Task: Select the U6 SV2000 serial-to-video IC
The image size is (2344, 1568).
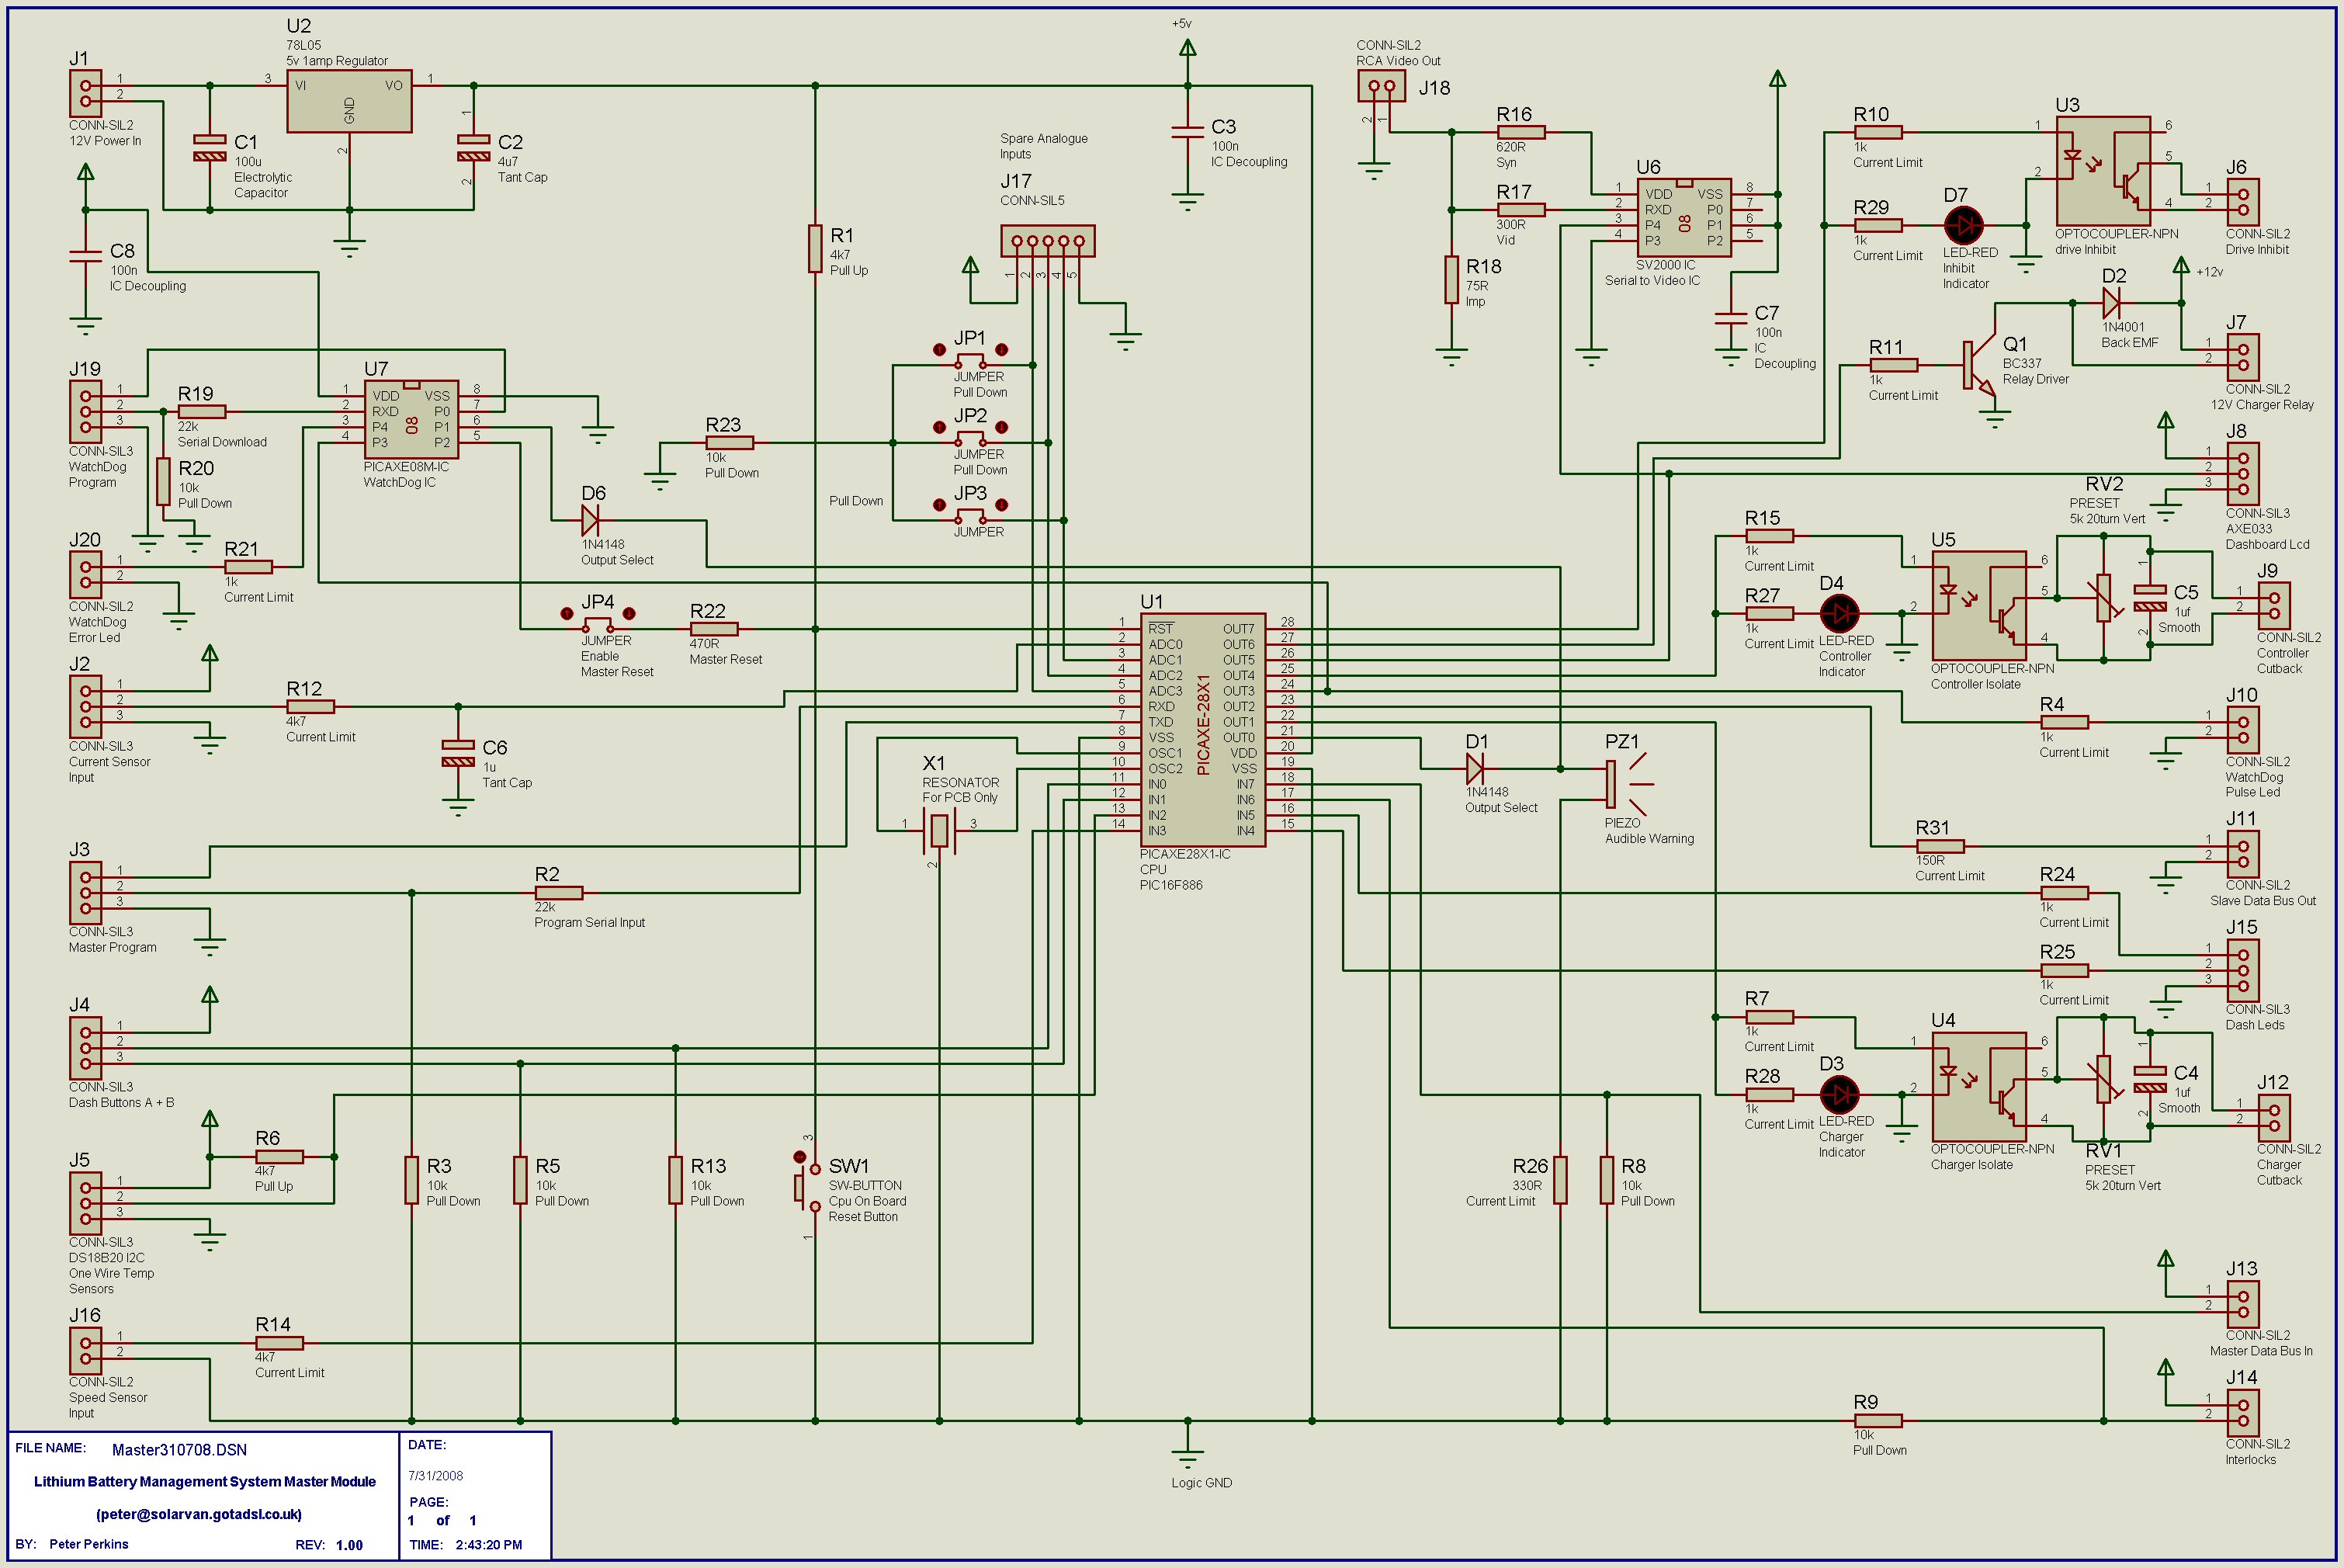Action: pos(1684,218)
